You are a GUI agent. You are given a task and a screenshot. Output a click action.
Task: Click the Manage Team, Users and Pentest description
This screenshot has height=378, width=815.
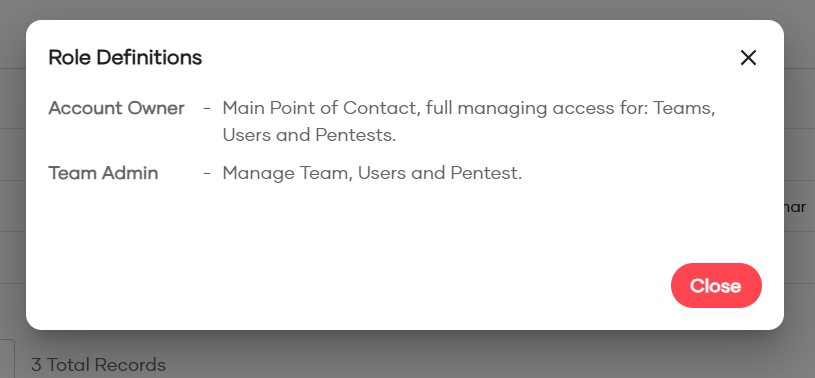point(372,173)
